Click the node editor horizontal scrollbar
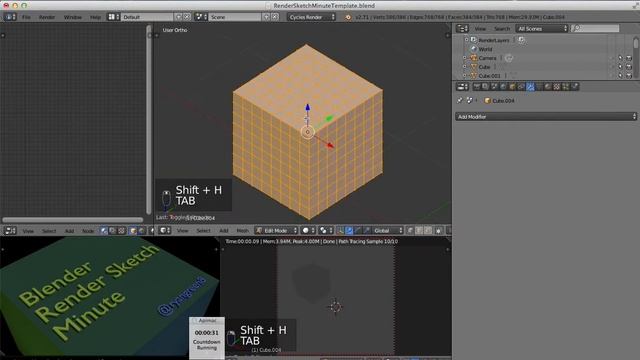This screenshot has height=360, width=640. [73, 220]
